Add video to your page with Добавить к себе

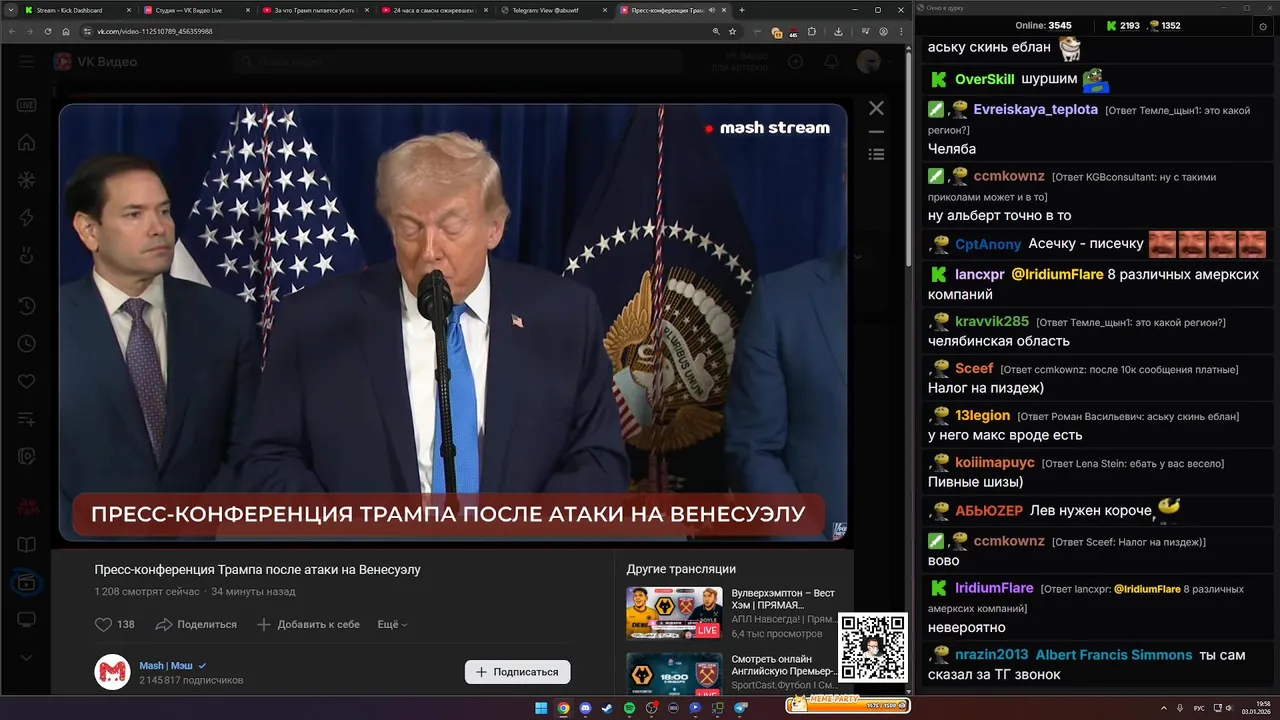(308, 624)
